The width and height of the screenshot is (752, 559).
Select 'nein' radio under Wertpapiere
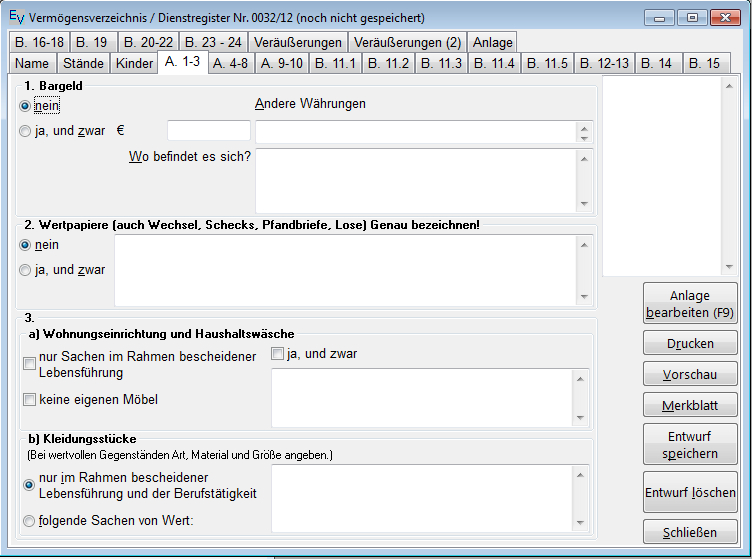coord(26,245)
